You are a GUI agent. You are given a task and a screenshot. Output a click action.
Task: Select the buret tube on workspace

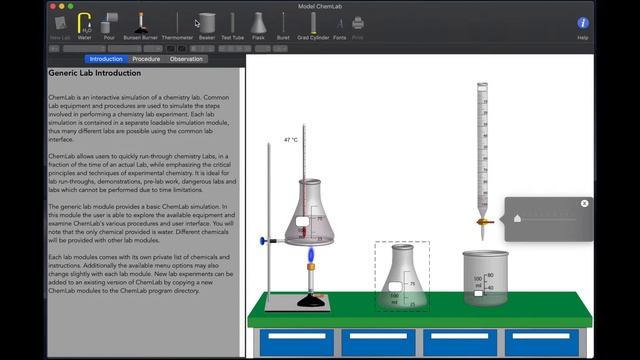coord(482,149)
